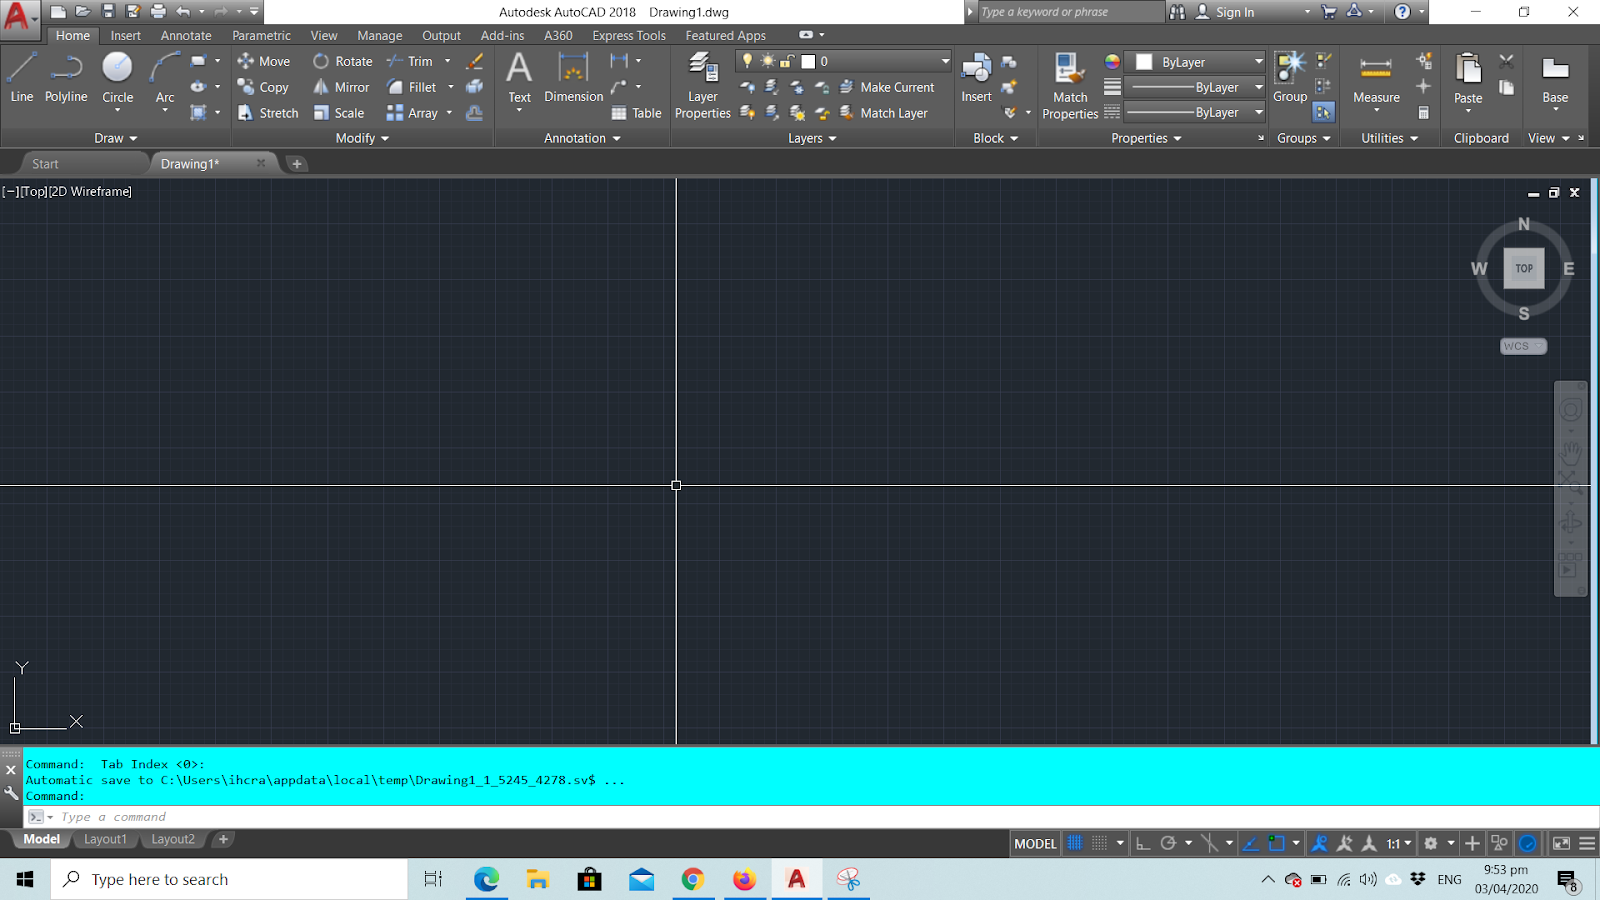Open the annotation scale 1:1 dropdown
Viewport: 1600px width, 900px height.
(1399, 843)
